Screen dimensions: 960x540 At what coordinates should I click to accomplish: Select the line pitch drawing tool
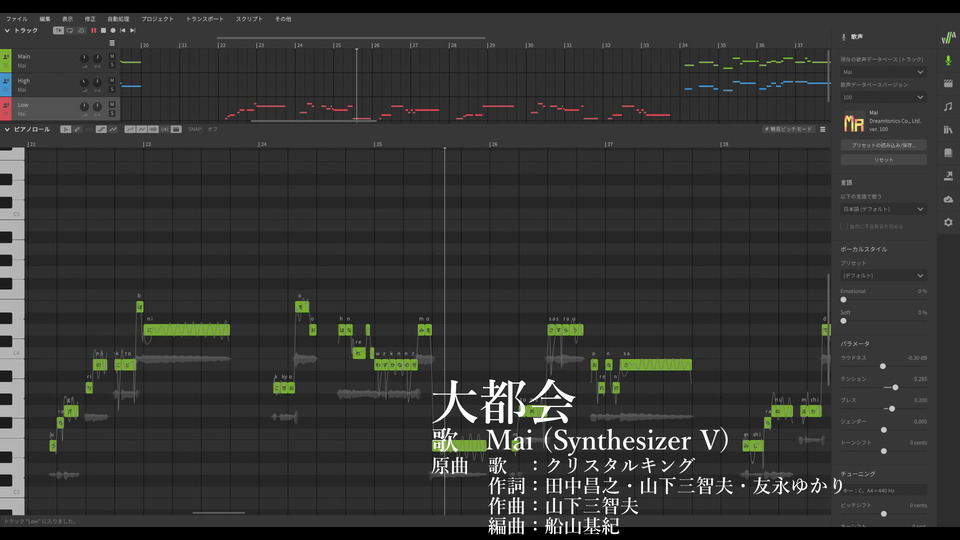(101, 129)
